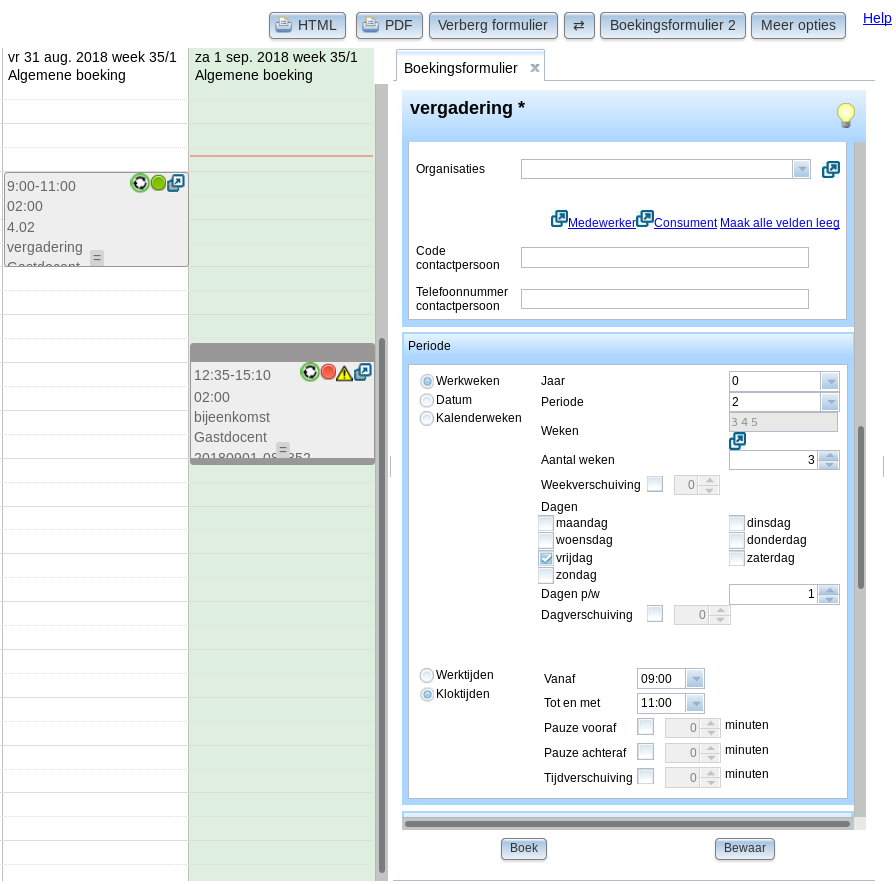Enable the Dagverschuiving checkbox

[655, 614]
